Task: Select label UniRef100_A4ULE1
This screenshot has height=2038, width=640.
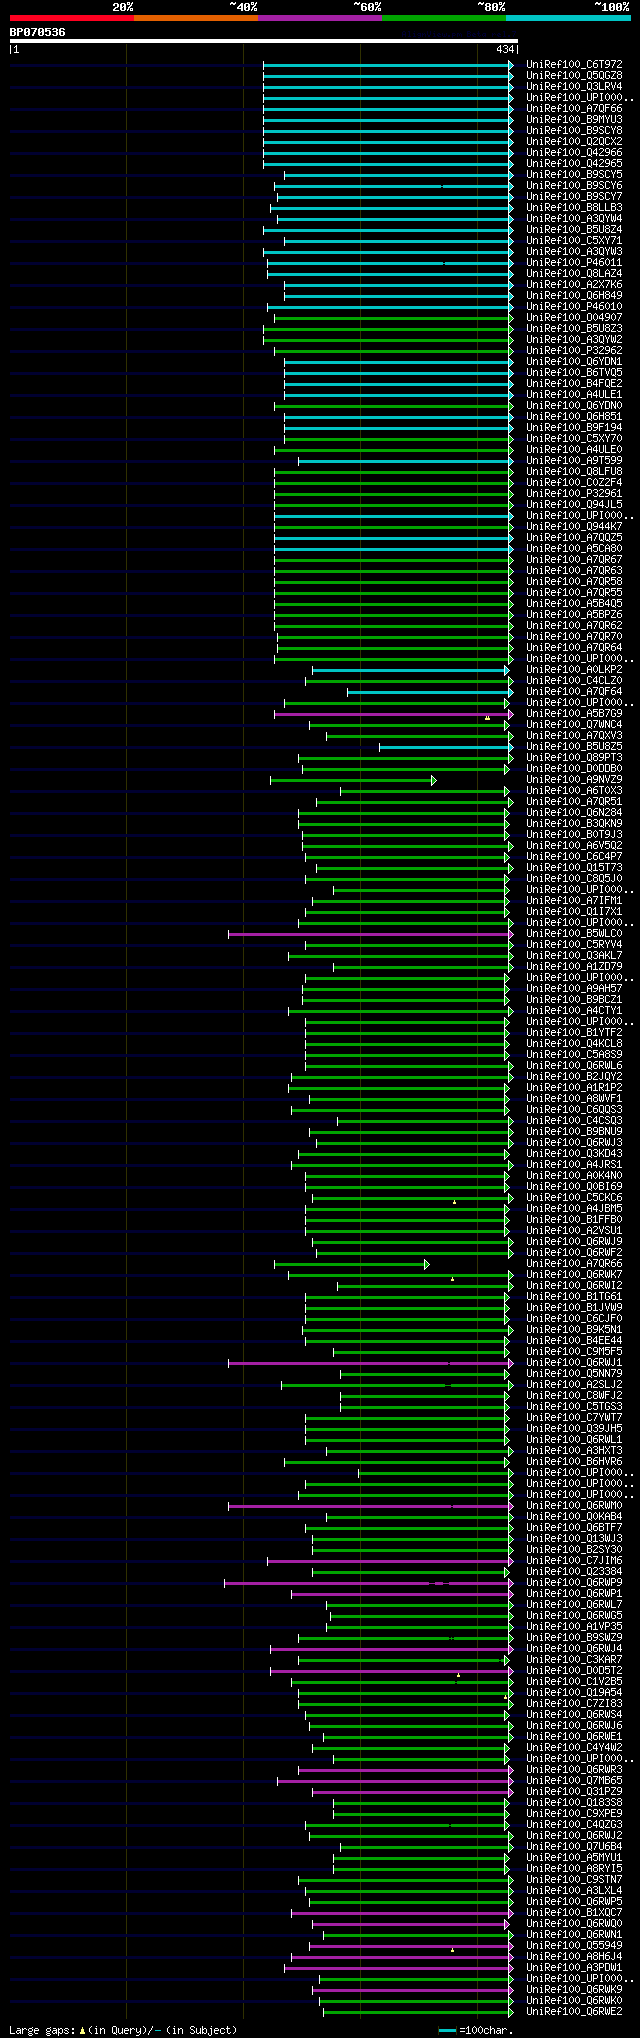Action: 574,395
